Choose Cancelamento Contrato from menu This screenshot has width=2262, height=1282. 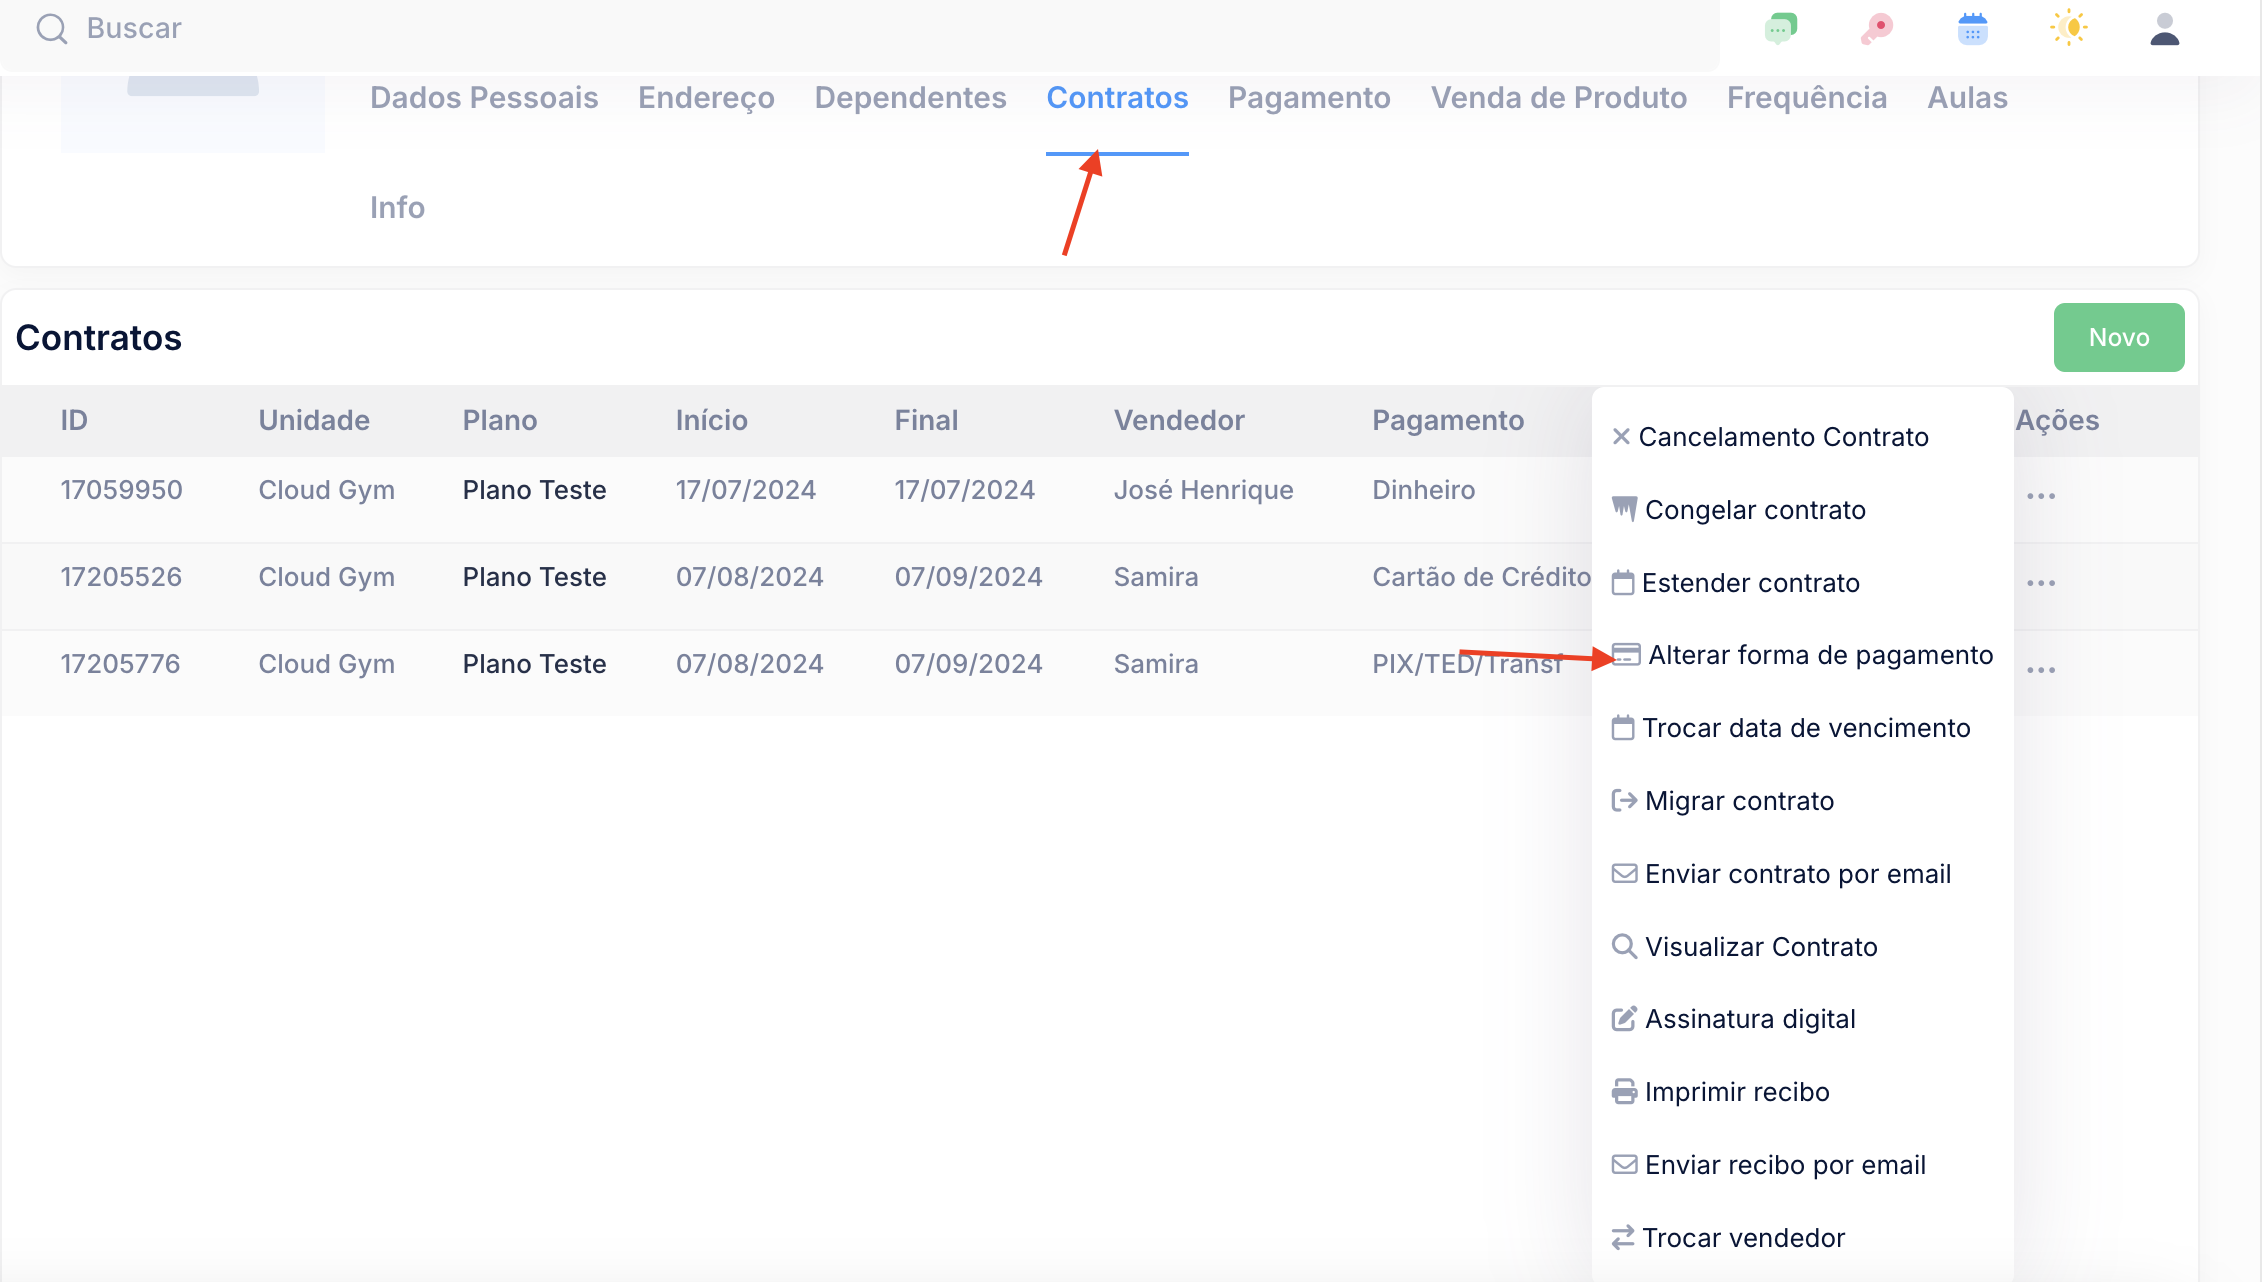[x=1782, y=437]
